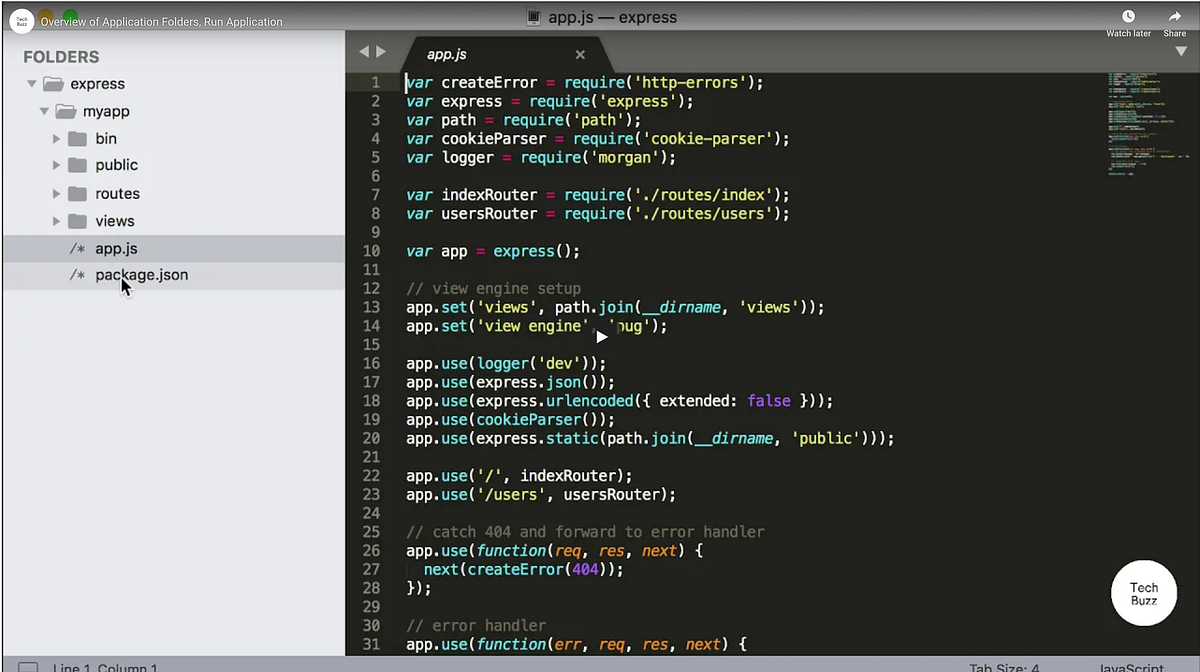Expand the bin folder triangle
Image resolution: width=1200 pixels, height=672 pixels.
[x=57, y=139]
